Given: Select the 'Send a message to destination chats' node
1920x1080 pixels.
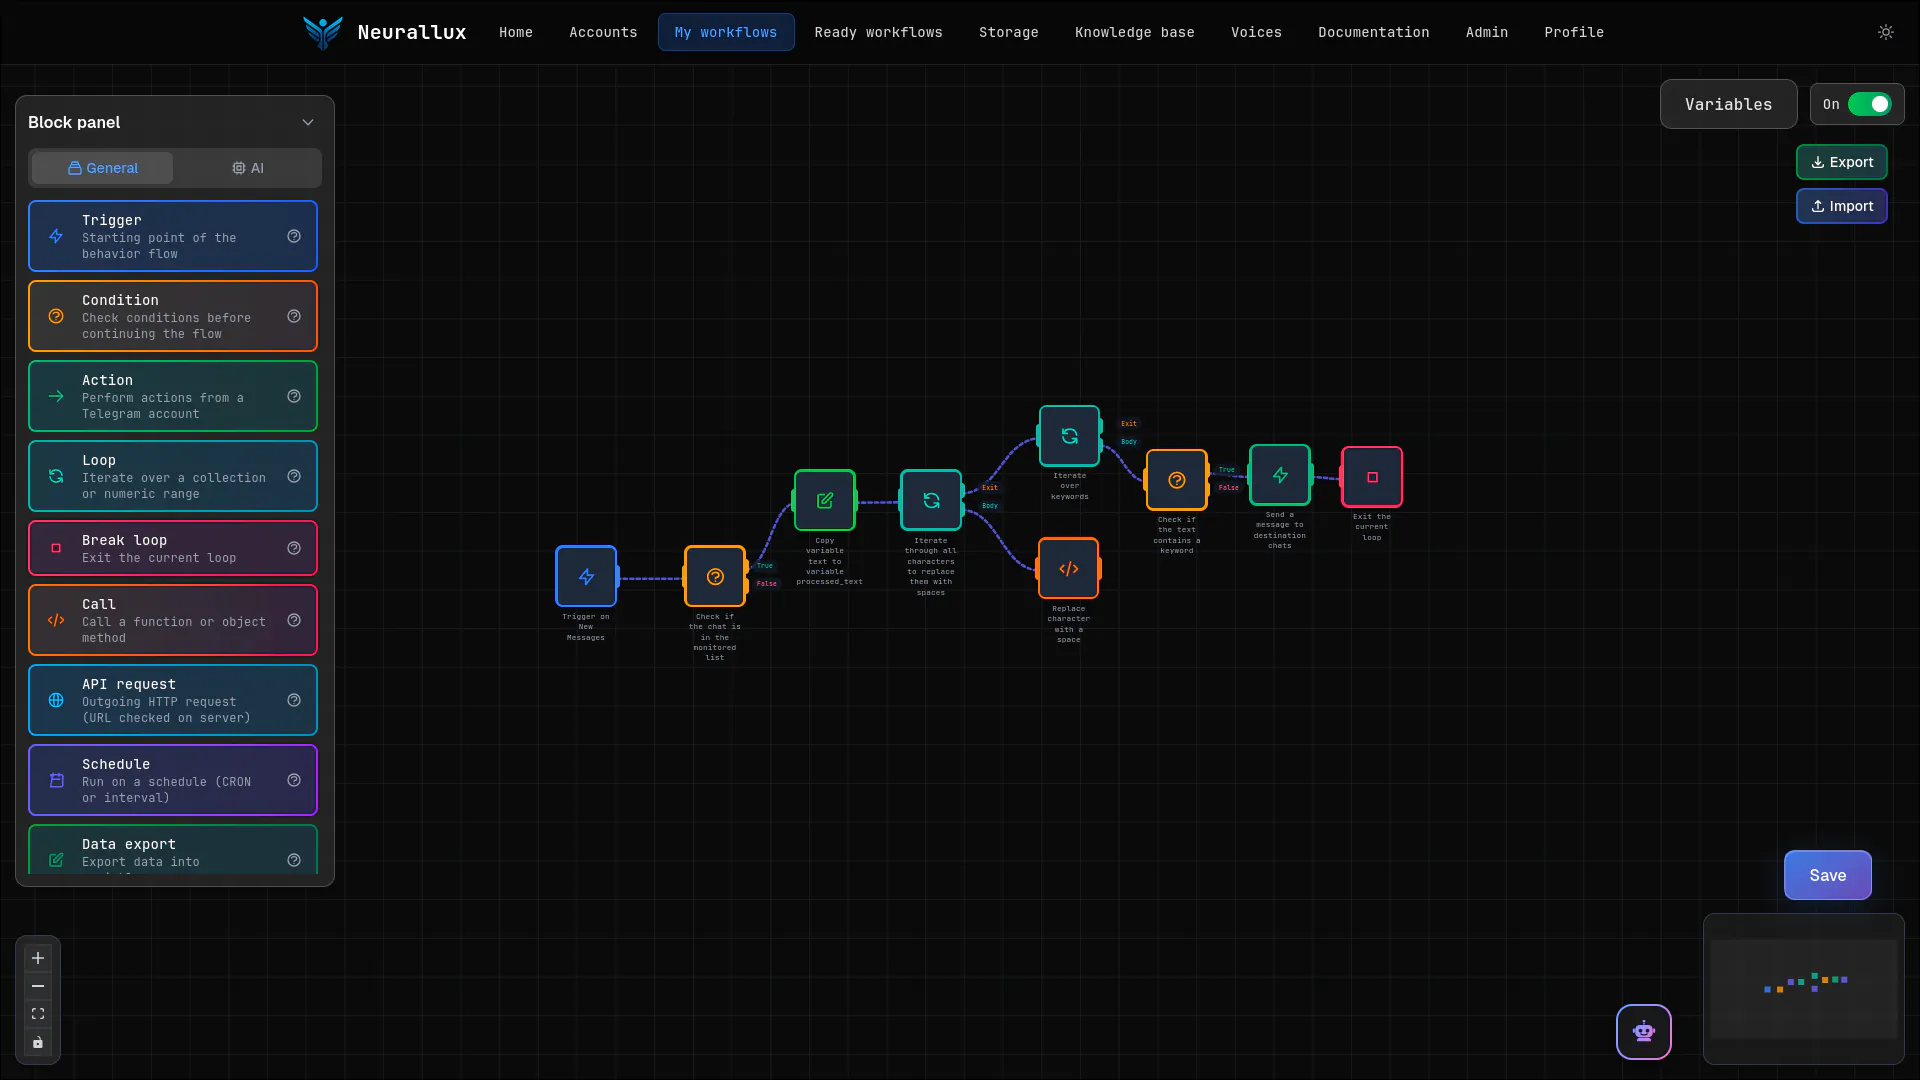Looking at the screenshot, I should (x=1280, y=475).
